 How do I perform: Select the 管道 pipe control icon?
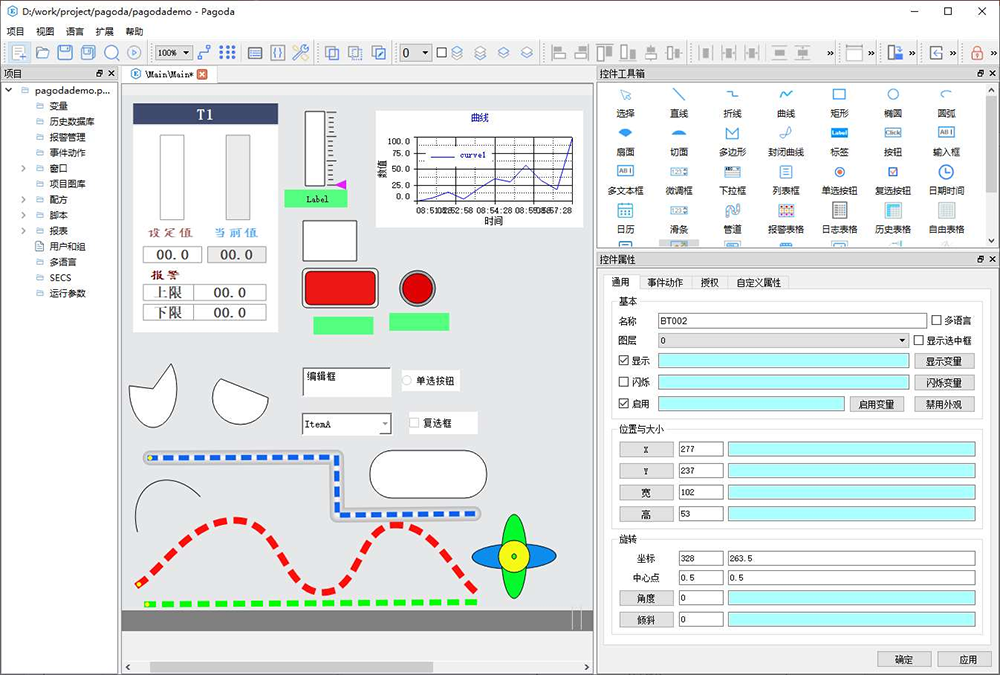click(x=732, y=211)
